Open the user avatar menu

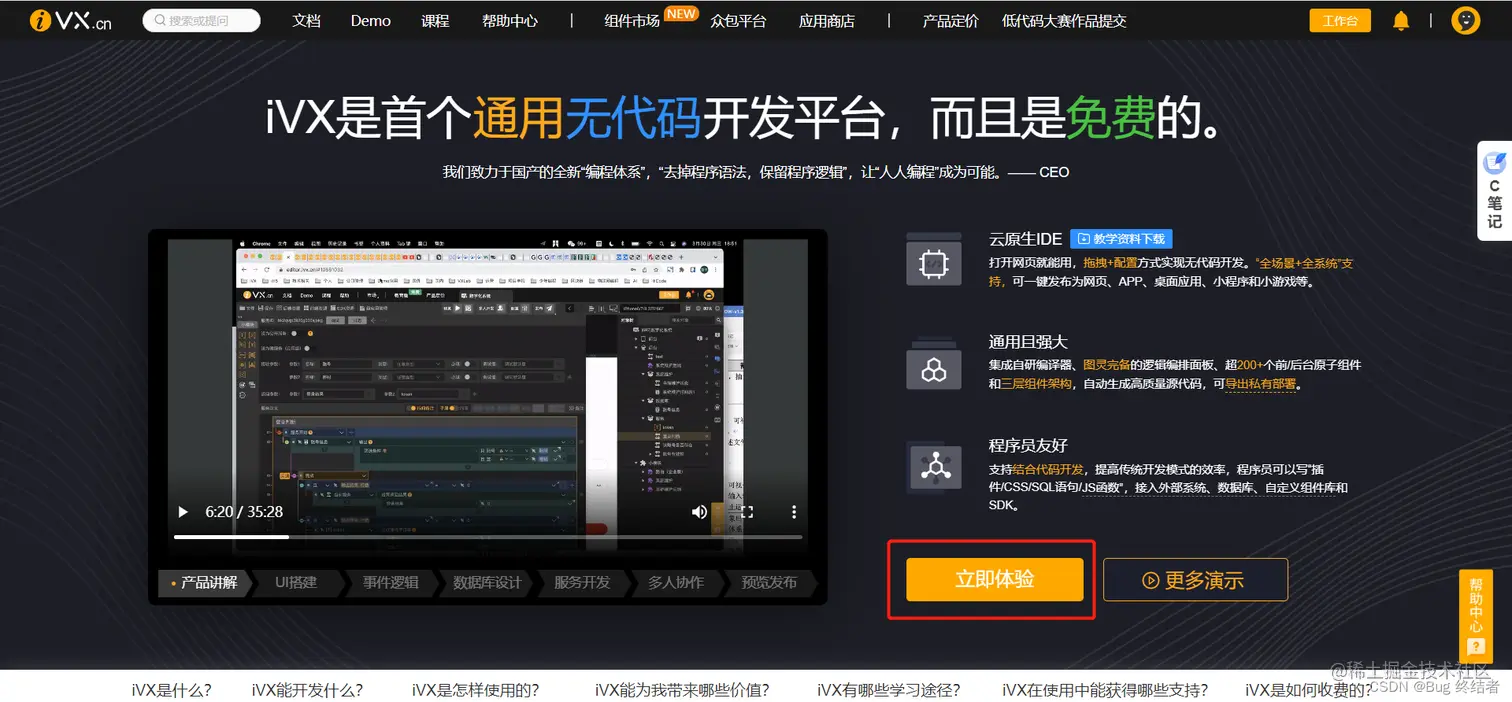[1465, 21]
